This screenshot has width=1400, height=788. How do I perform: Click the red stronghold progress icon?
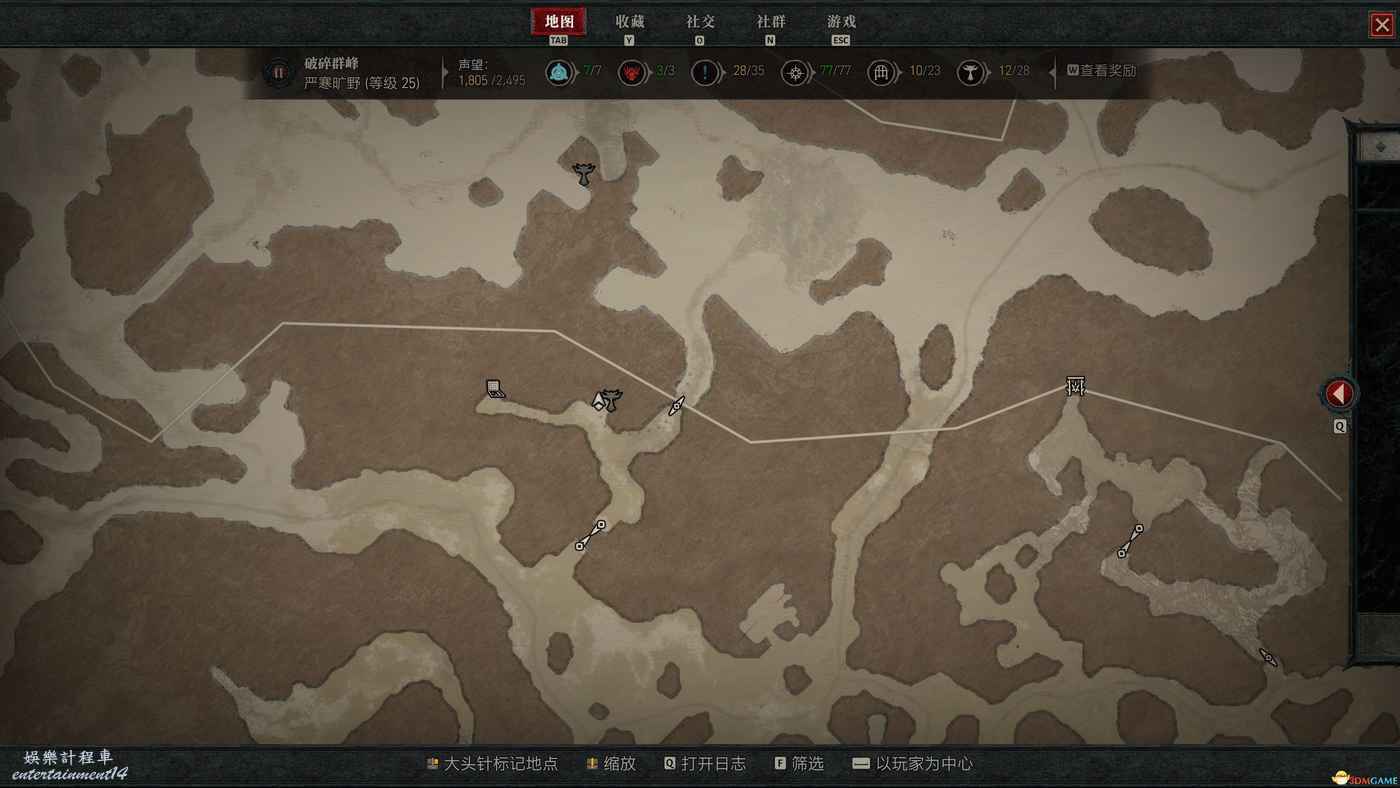pyautogui.click(x=632, y=72)
